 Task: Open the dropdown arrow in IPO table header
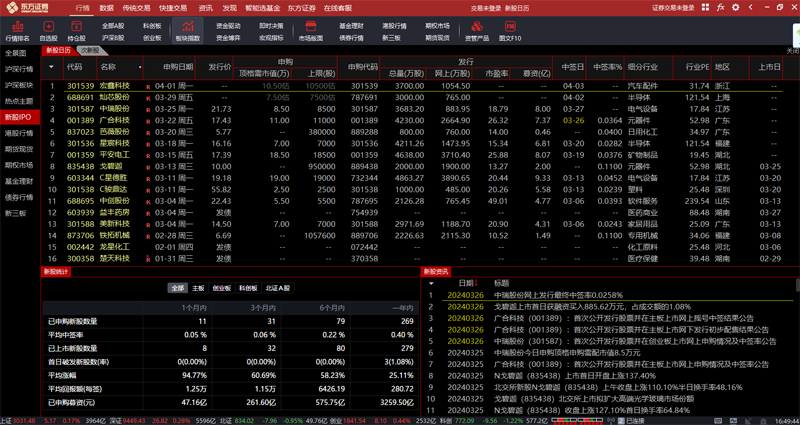52,67
